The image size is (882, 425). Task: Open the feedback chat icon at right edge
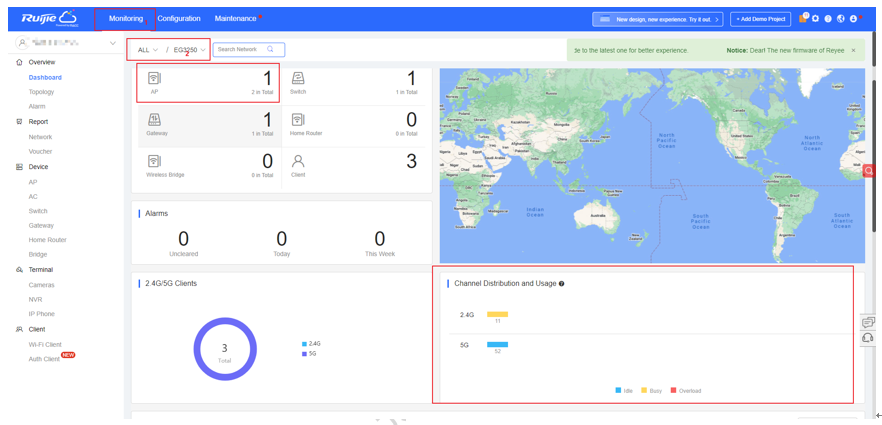point(868,323)
